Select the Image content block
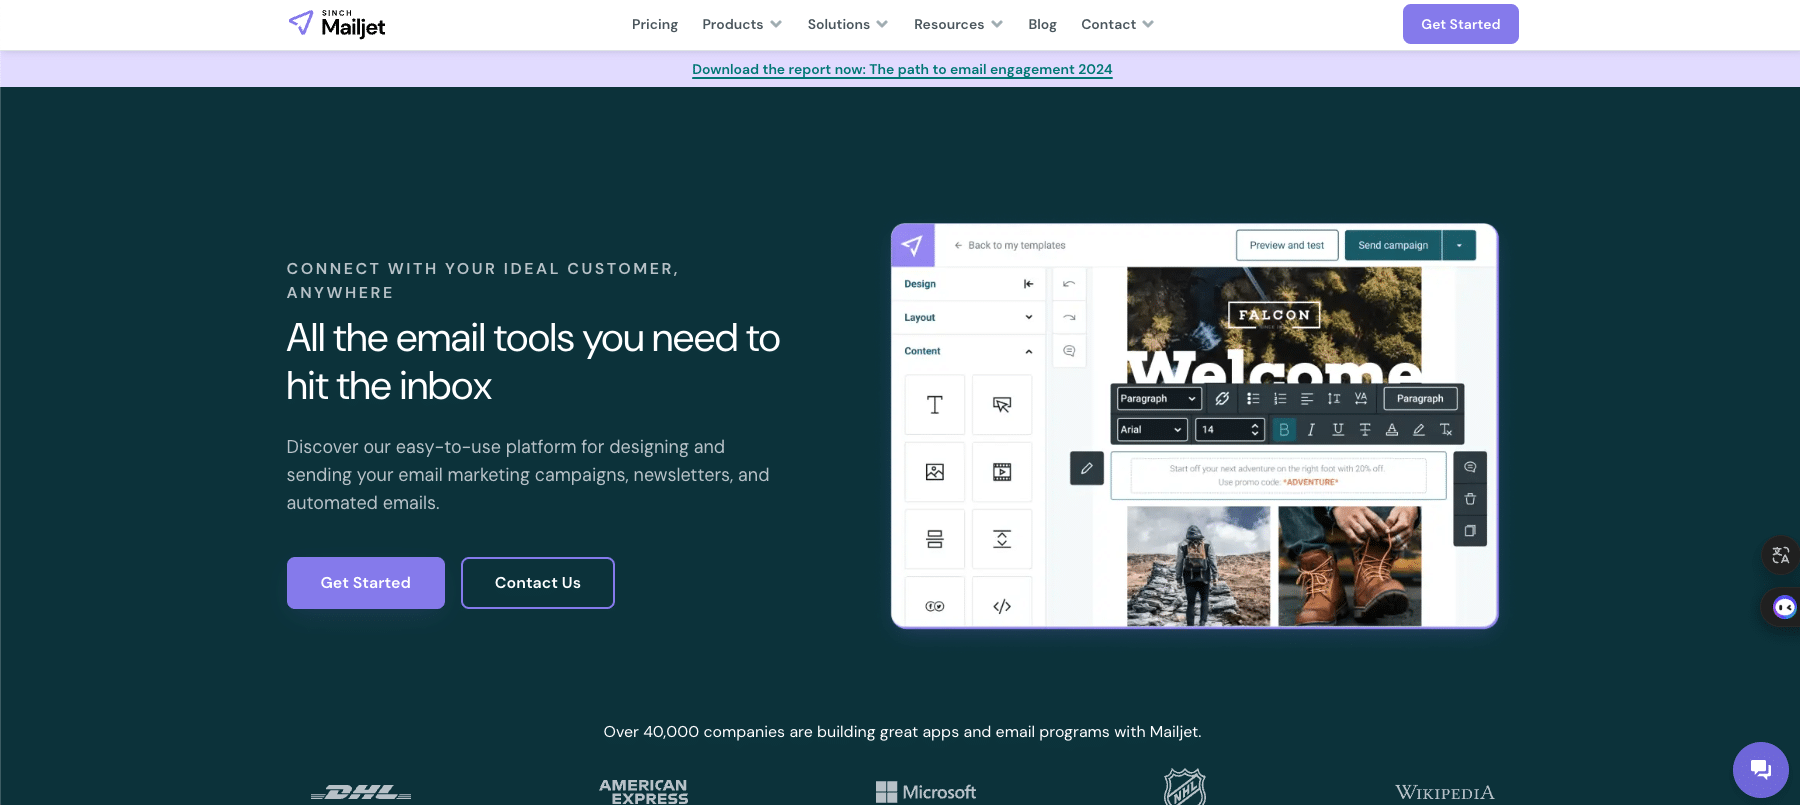The image size is (1800, 805). click(x=935, y=472)
